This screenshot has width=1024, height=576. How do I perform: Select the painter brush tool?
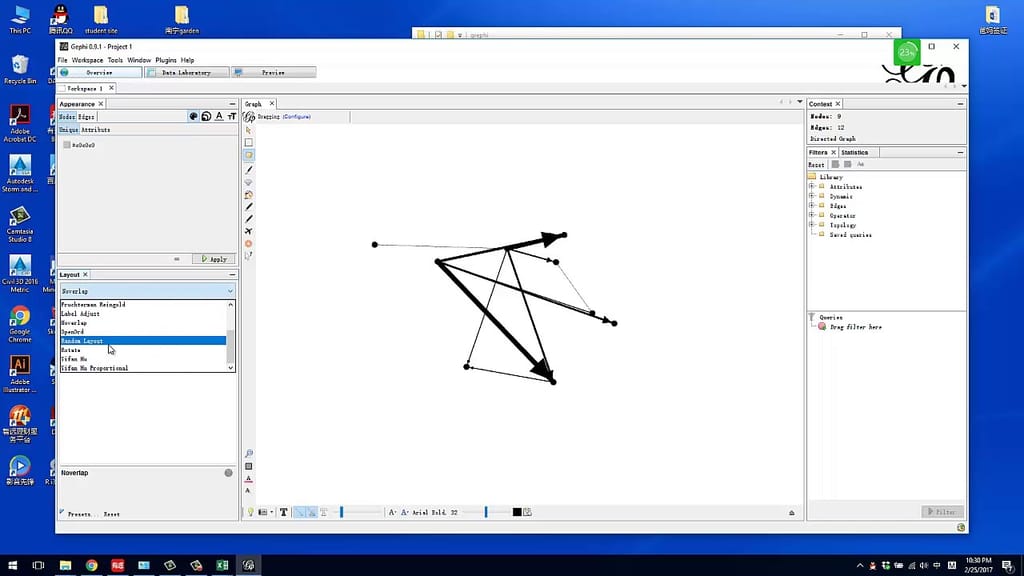(x=248, y=170)
